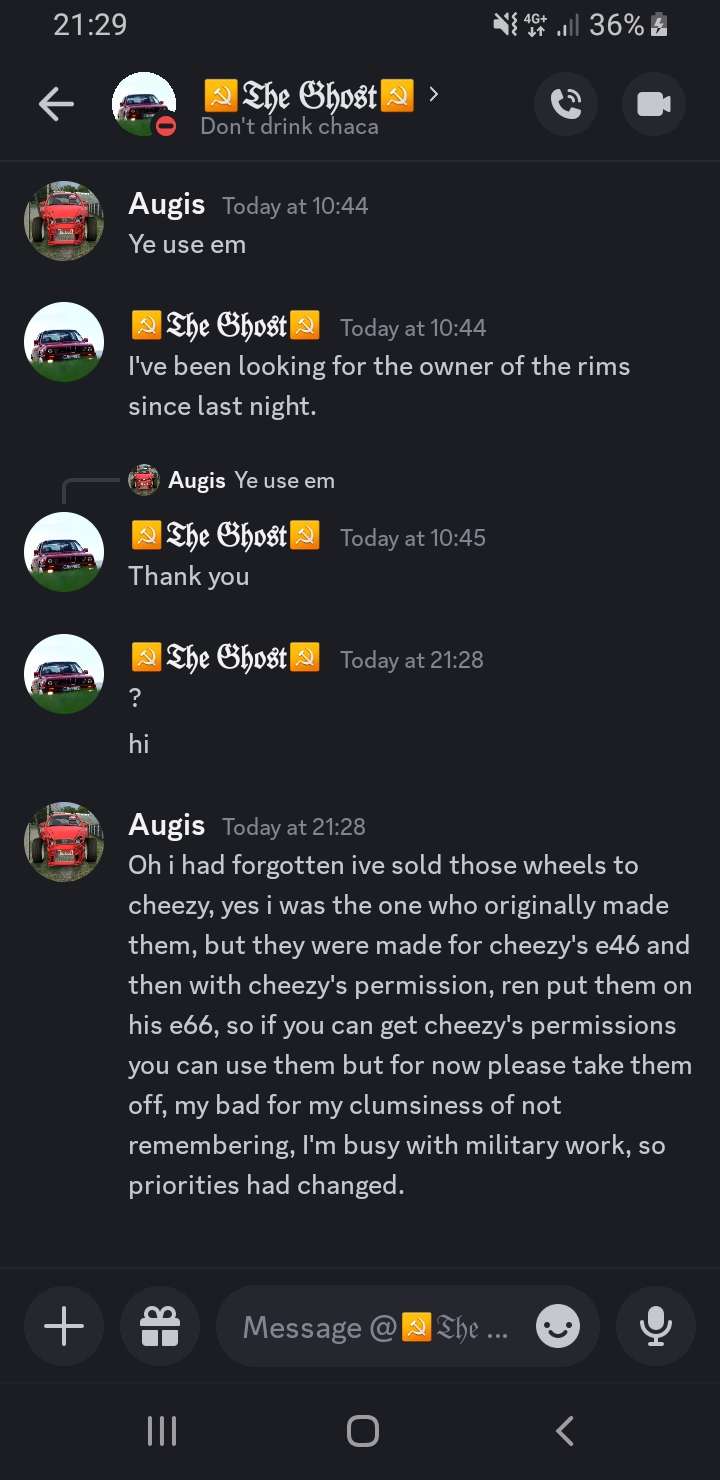Open the gift icon

[159, 1326]
